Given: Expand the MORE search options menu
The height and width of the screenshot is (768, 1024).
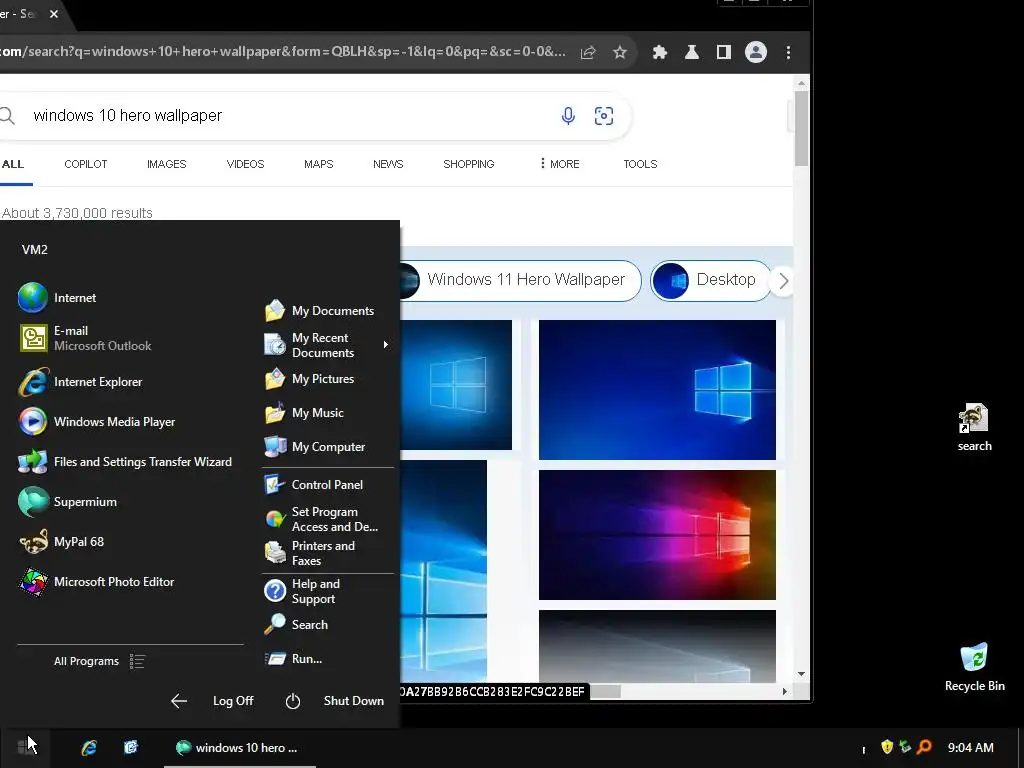Looking at the screenshot, I should coord(560,164).
